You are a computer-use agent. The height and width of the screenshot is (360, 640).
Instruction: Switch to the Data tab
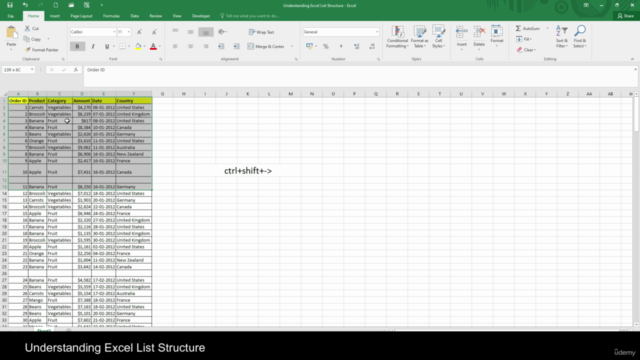click(134, 16)
